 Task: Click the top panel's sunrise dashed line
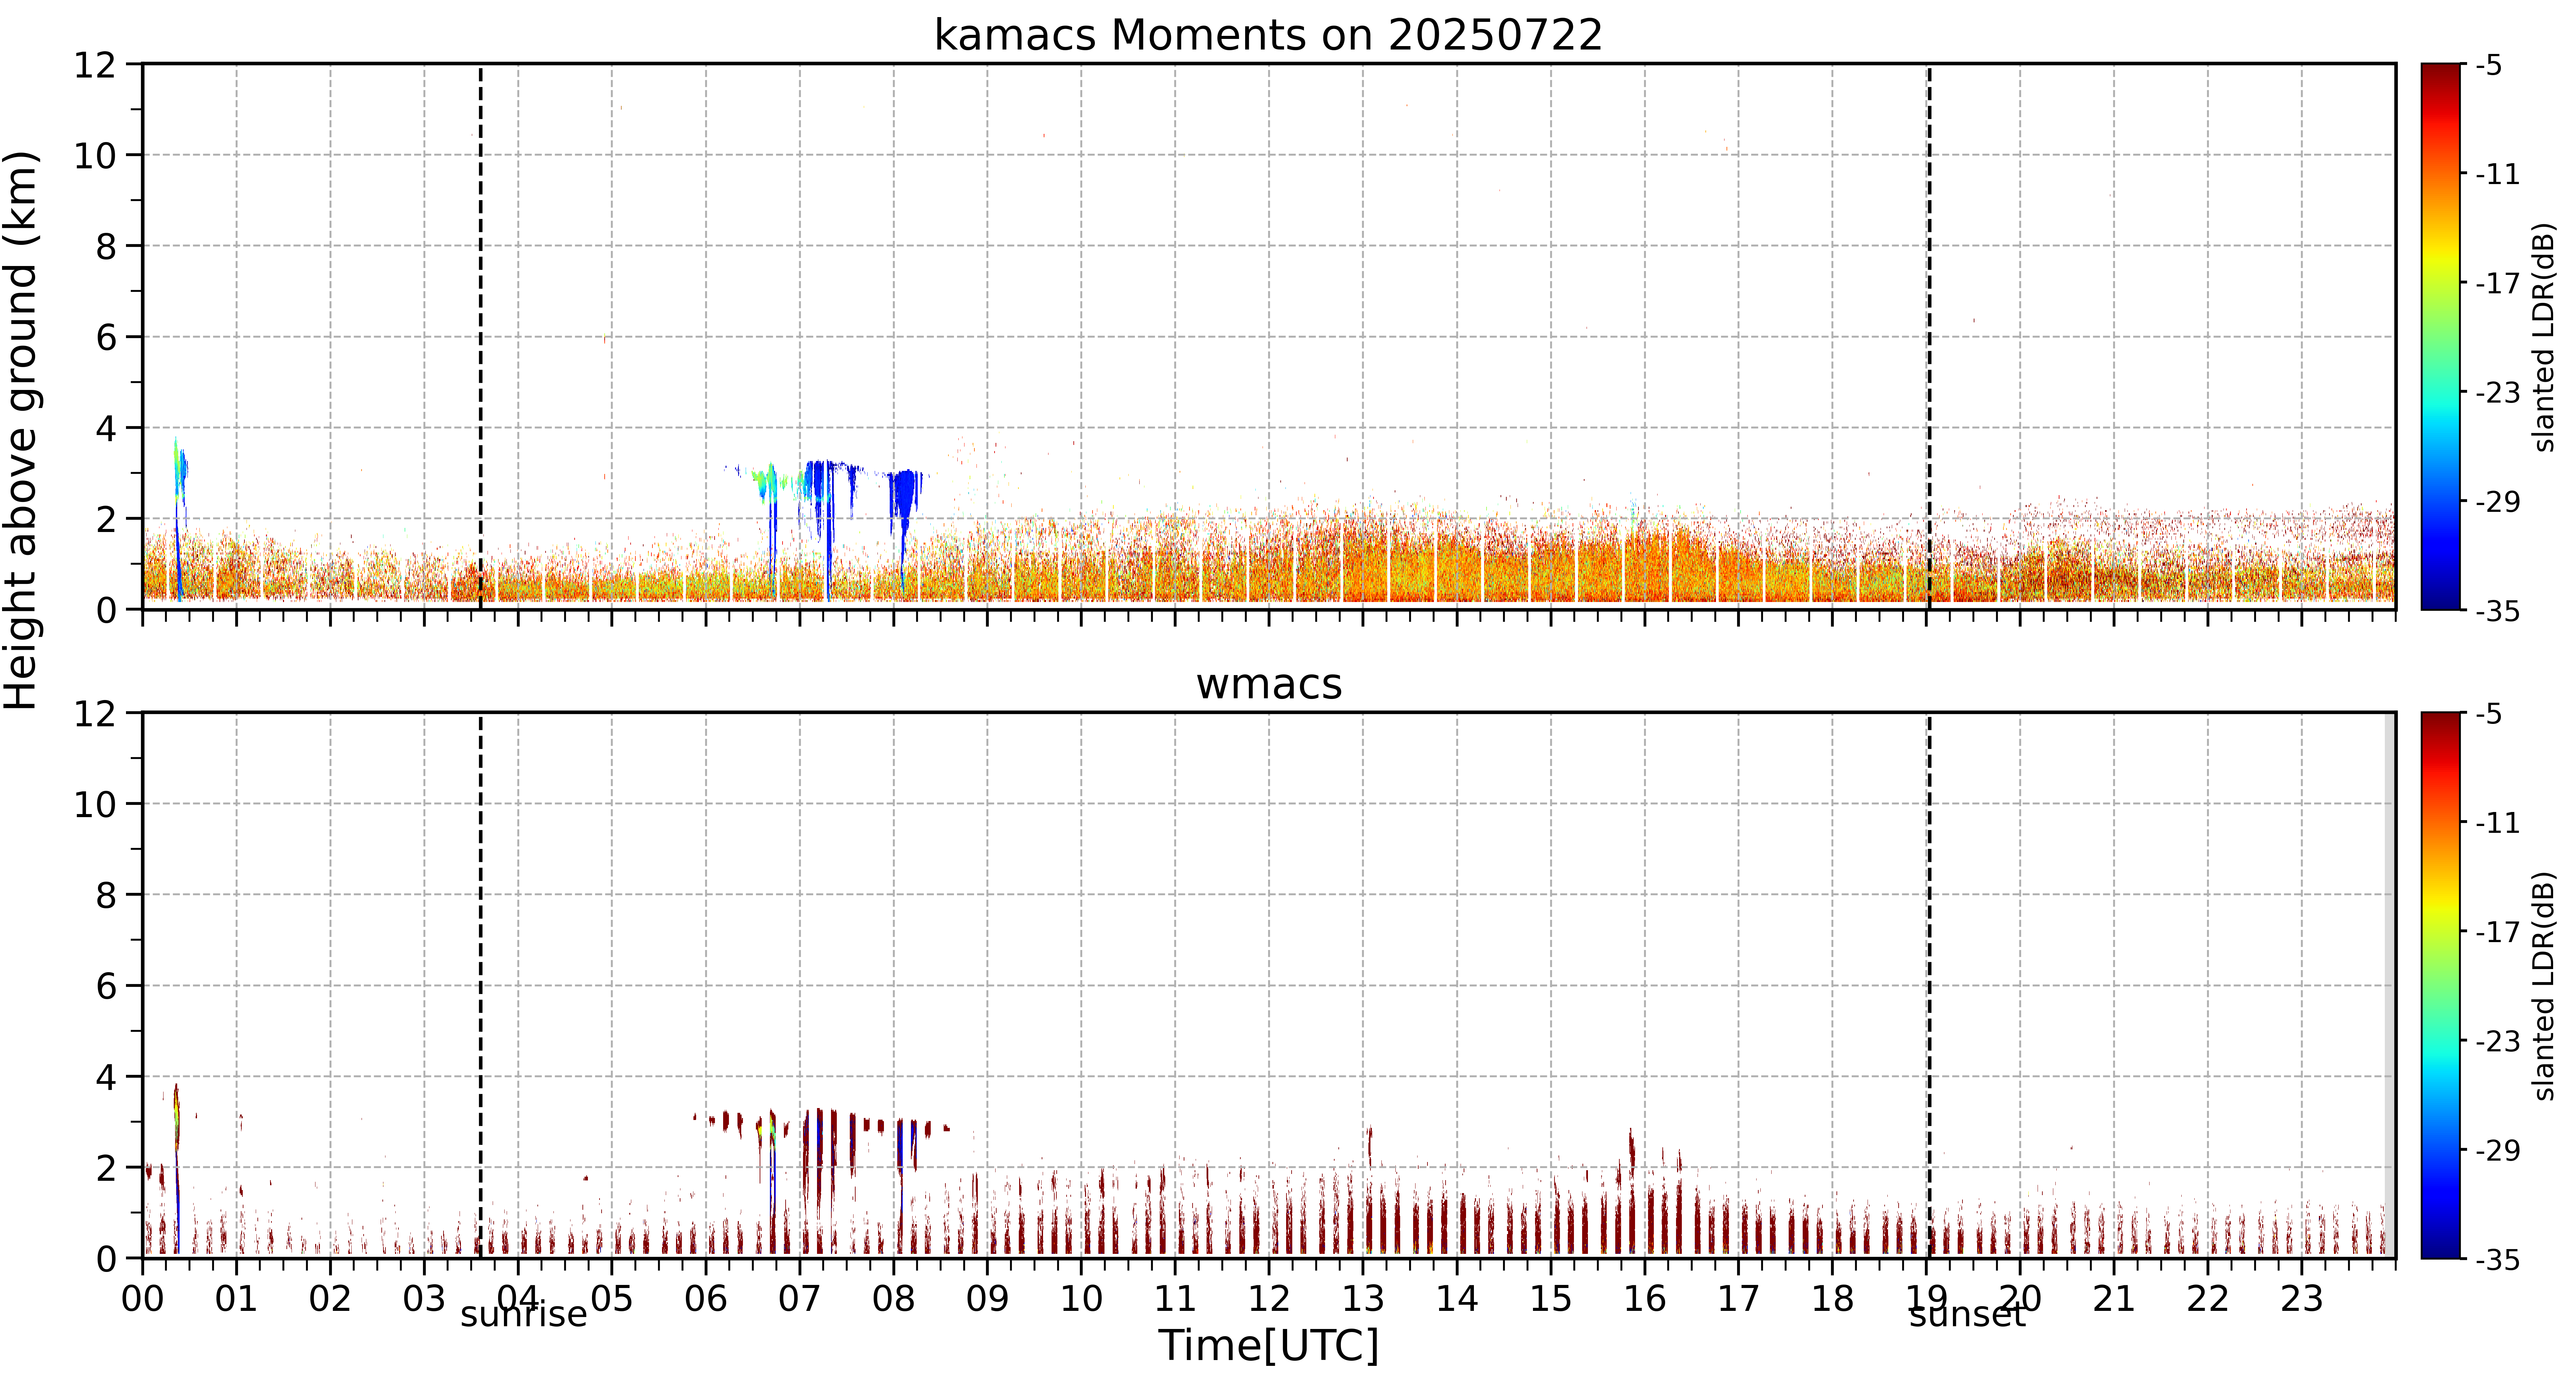pos(481,337)
